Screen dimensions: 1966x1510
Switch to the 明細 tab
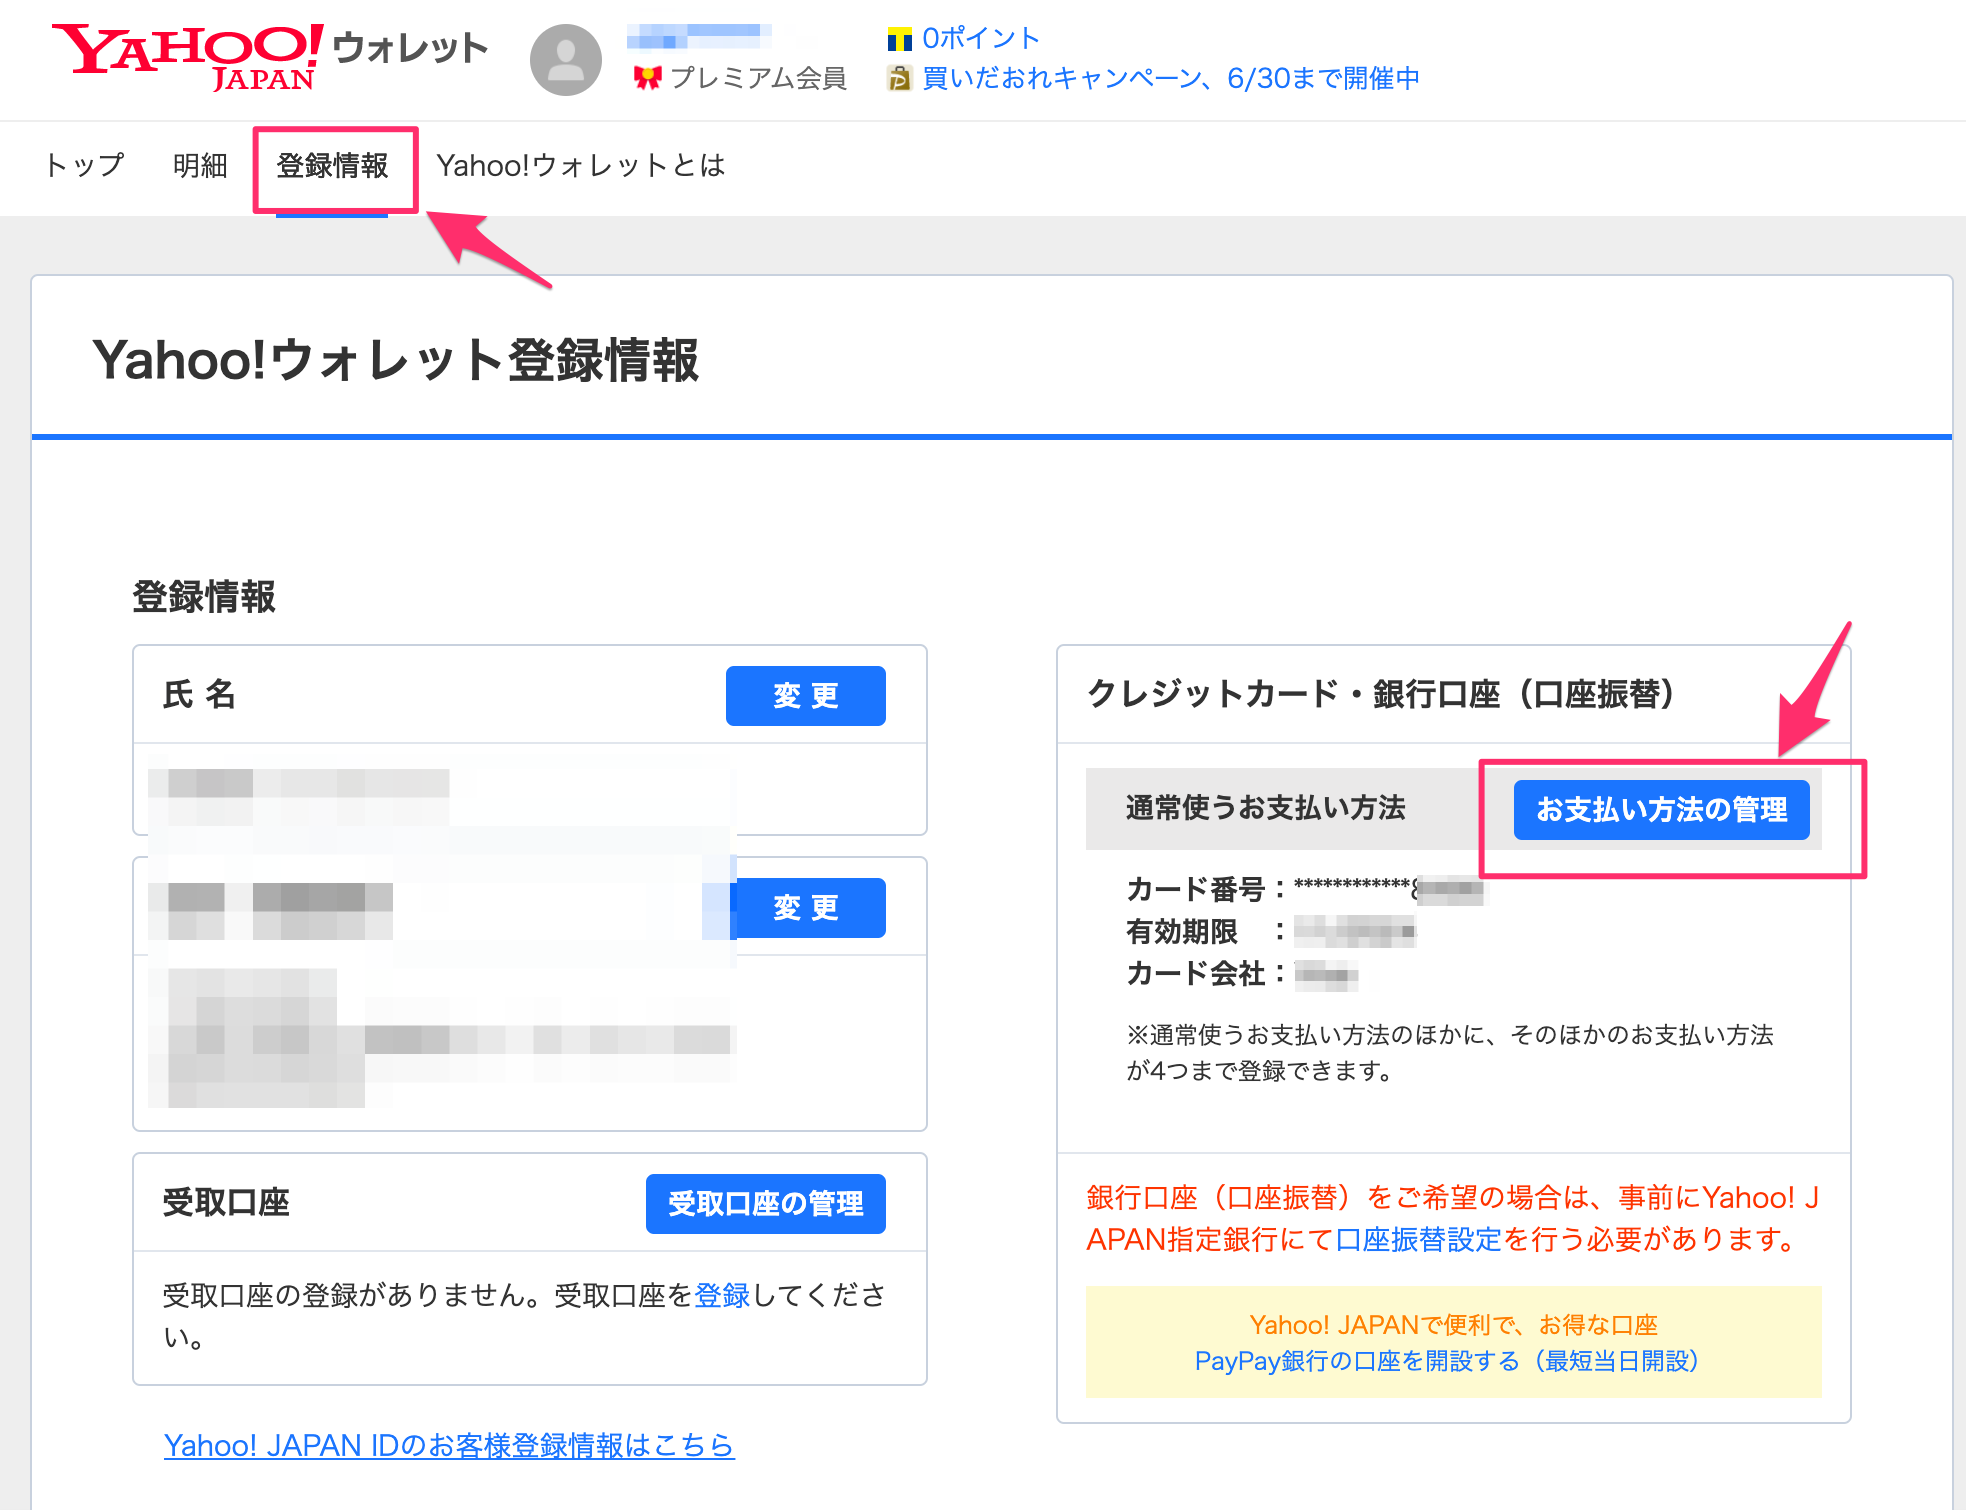200,165
